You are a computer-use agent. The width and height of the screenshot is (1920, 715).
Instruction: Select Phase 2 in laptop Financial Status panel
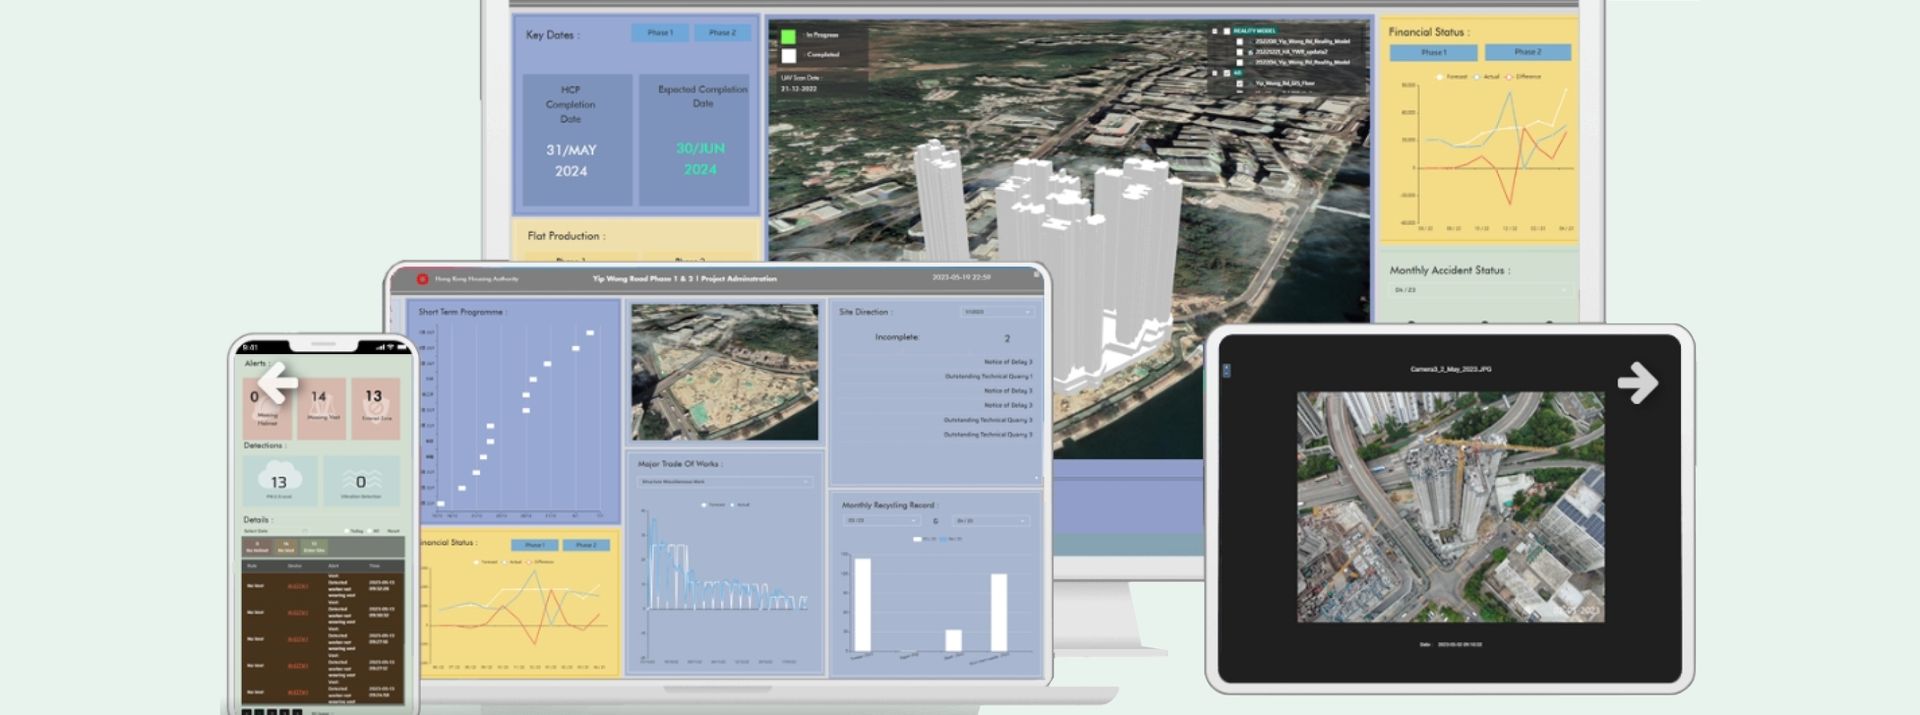pyautogui.click(x=586, y=545)
